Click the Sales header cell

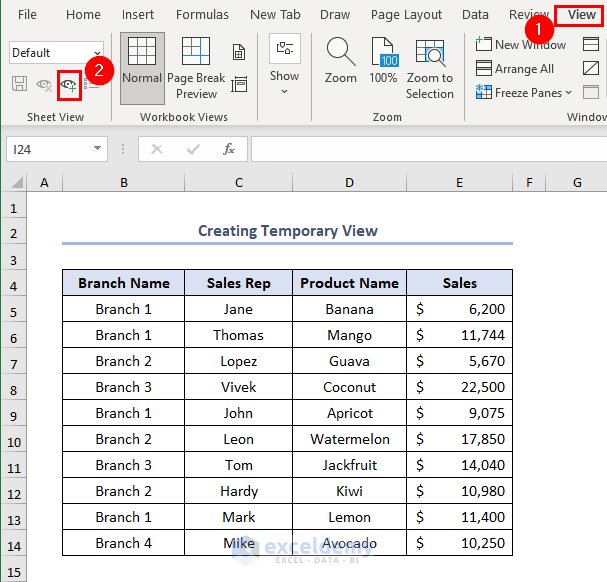(460, 283)
